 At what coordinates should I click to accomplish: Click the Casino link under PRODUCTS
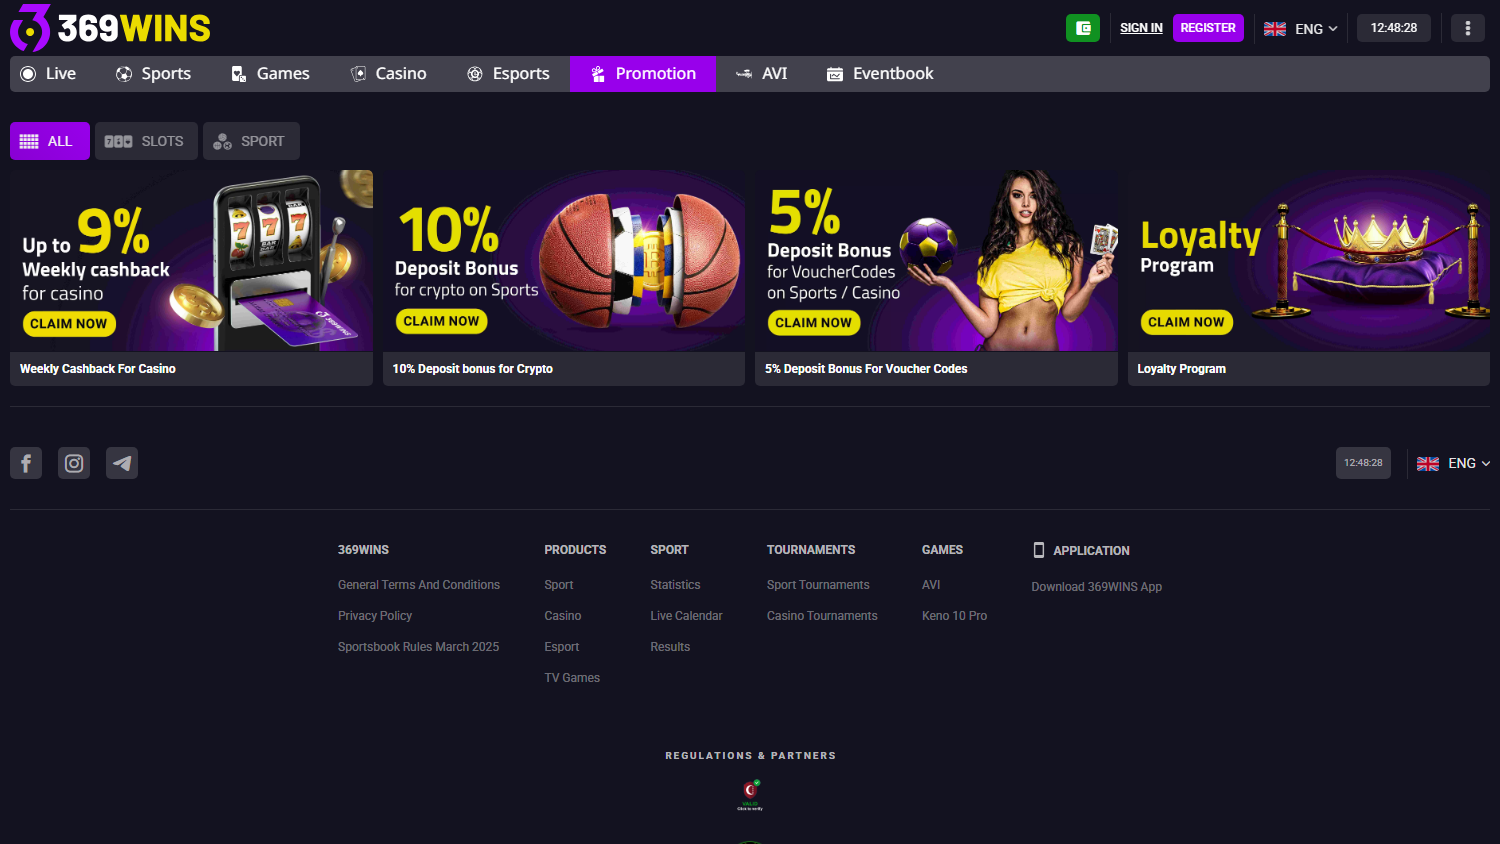point(563,616)
